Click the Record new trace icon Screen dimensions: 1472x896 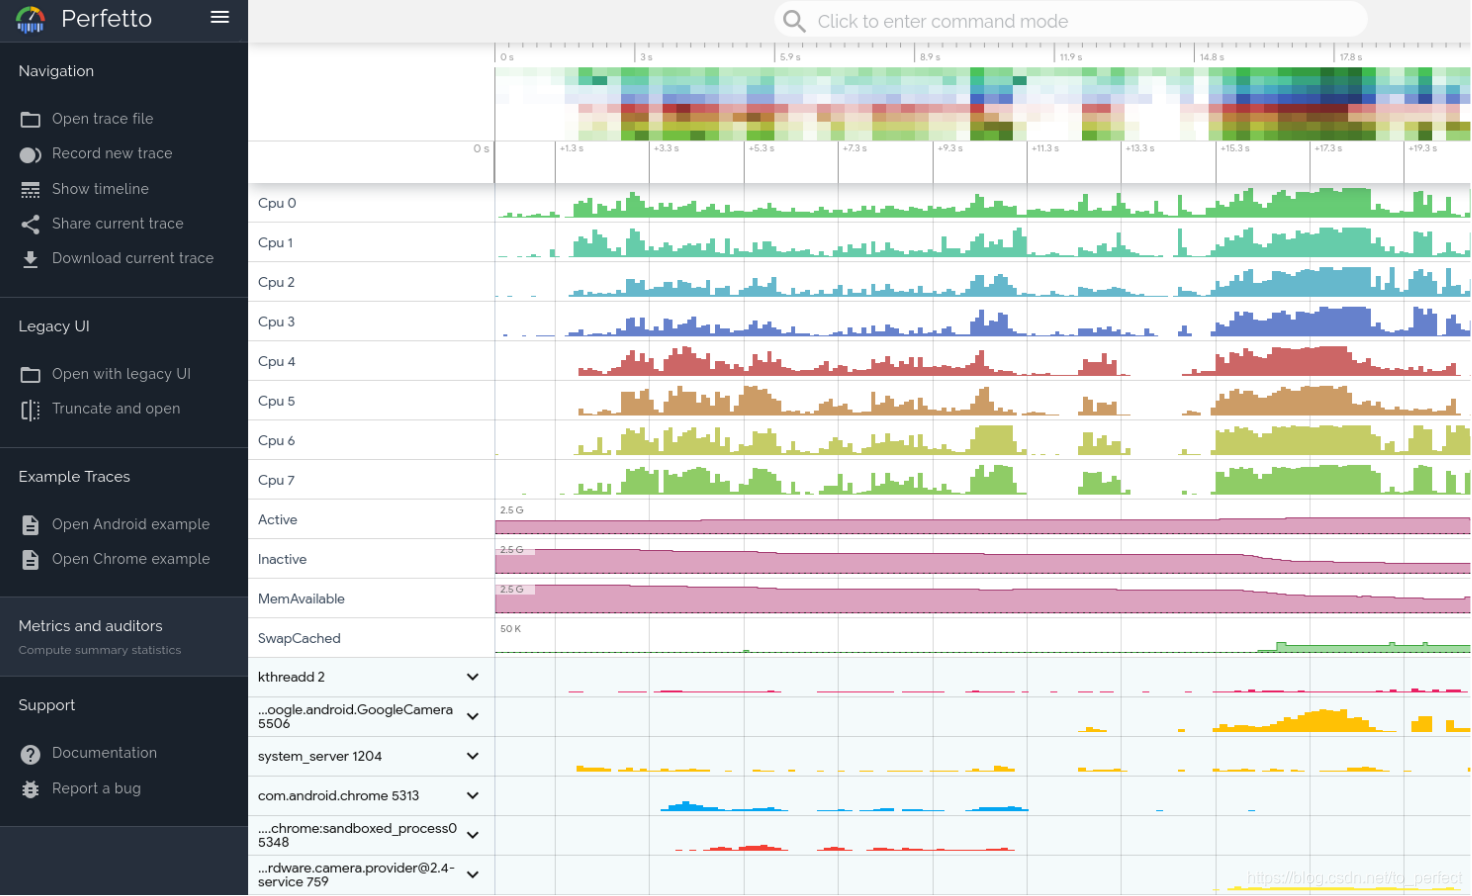(x=31, y=154)
